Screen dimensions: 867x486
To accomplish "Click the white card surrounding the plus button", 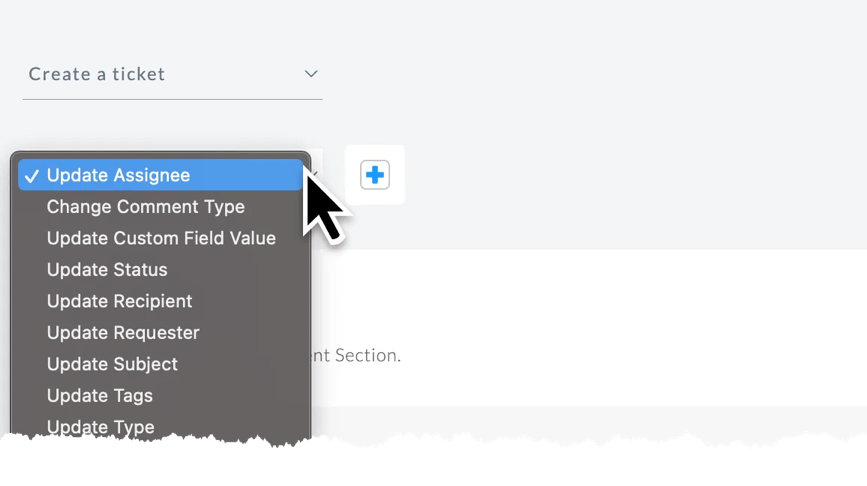I will tap(375, 175).
